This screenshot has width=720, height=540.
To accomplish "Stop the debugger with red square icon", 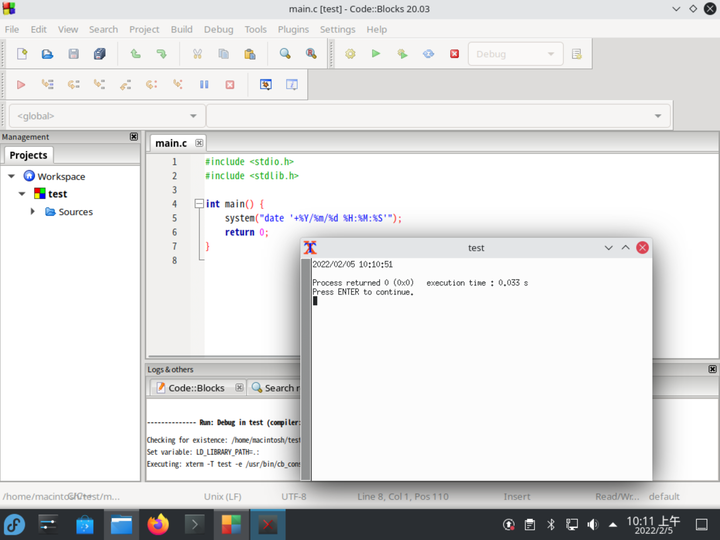I will coord(230,84).
